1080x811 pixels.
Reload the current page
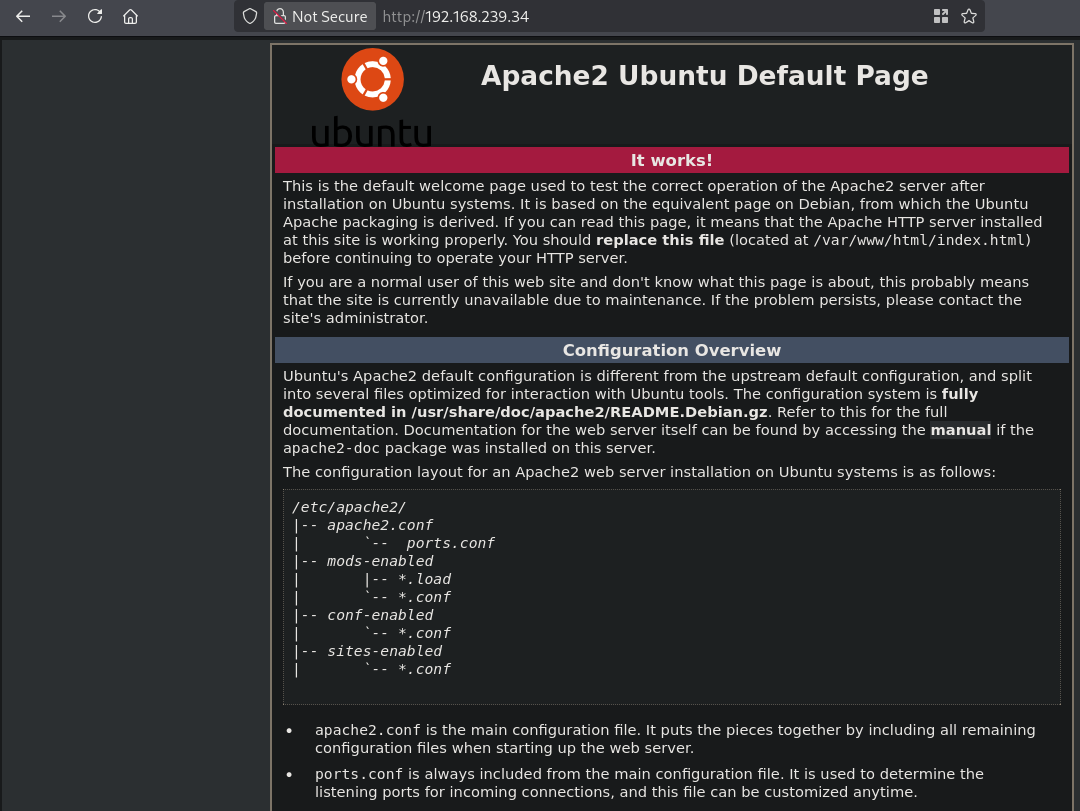click(x=95, y=17)
